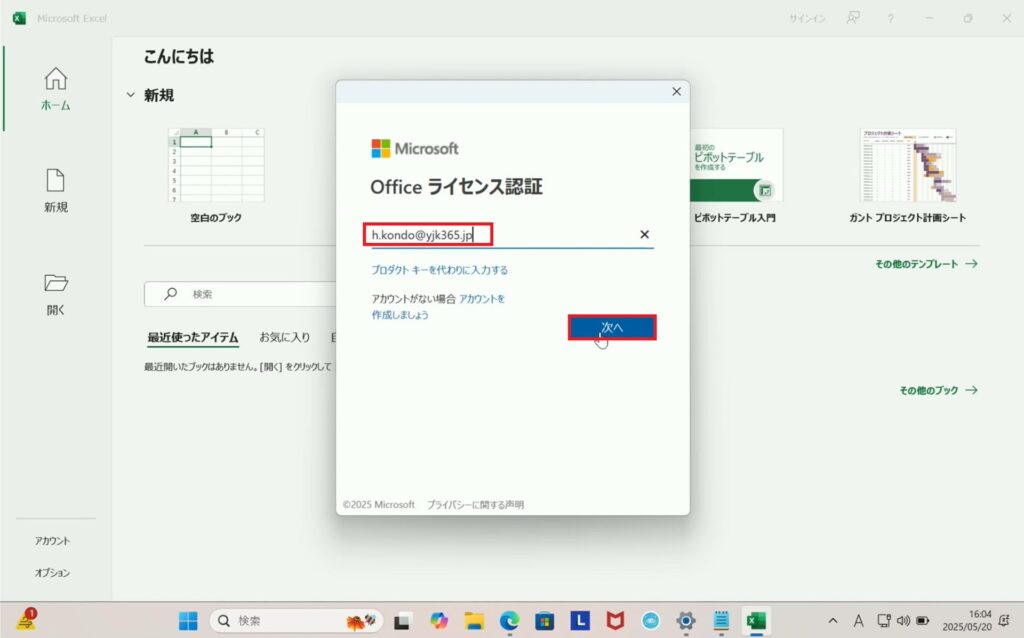This screenshot has width=1024, height=638.
Task: Go to ホーム in the Excel sidebar
Action: (x=56, y=89)
